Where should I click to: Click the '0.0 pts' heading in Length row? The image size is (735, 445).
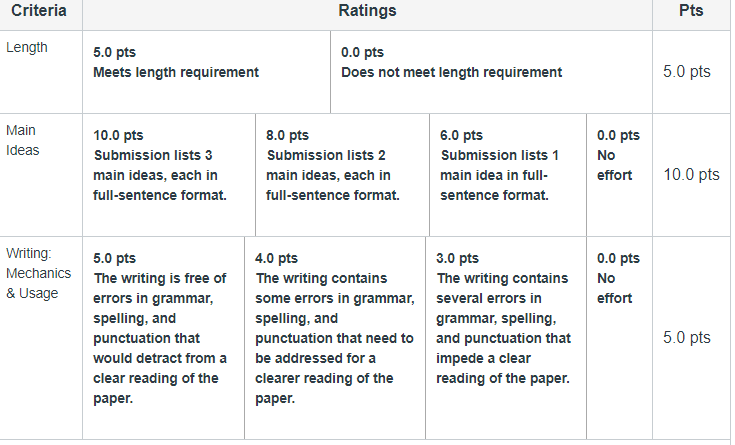point(362,52)
